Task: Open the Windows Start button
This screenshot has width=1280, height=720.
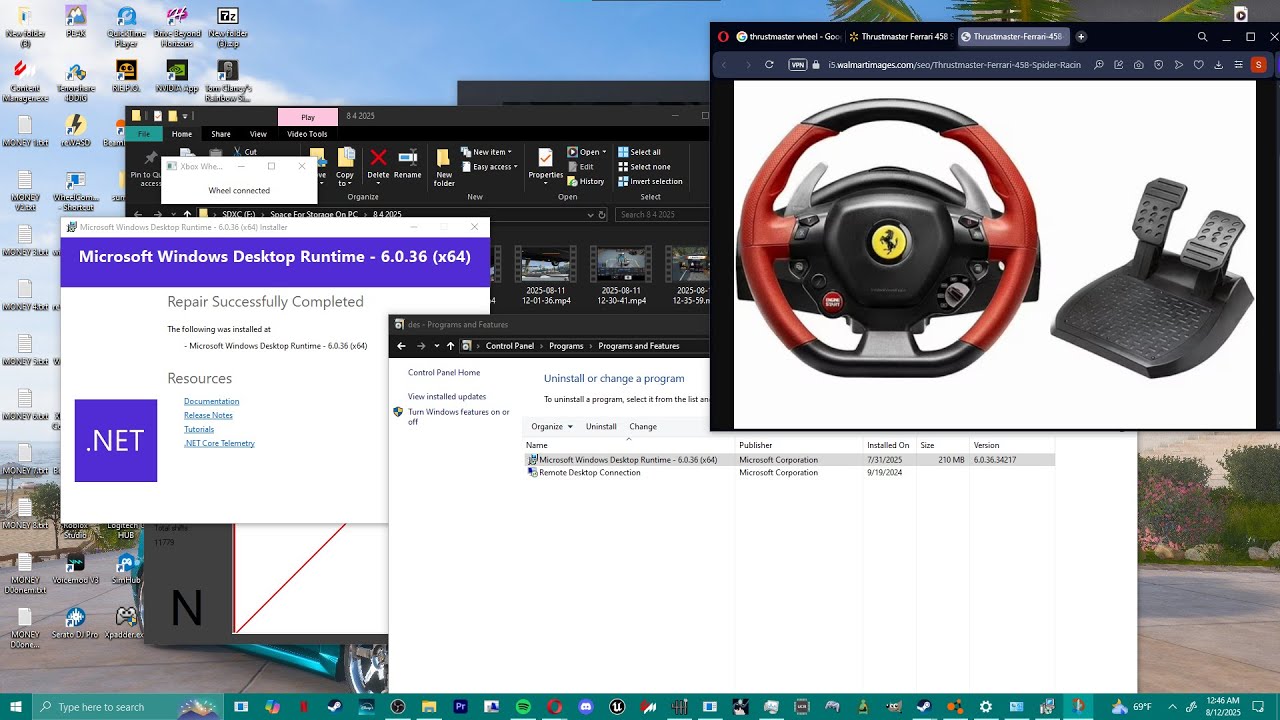Action: [x=16, y=707]
